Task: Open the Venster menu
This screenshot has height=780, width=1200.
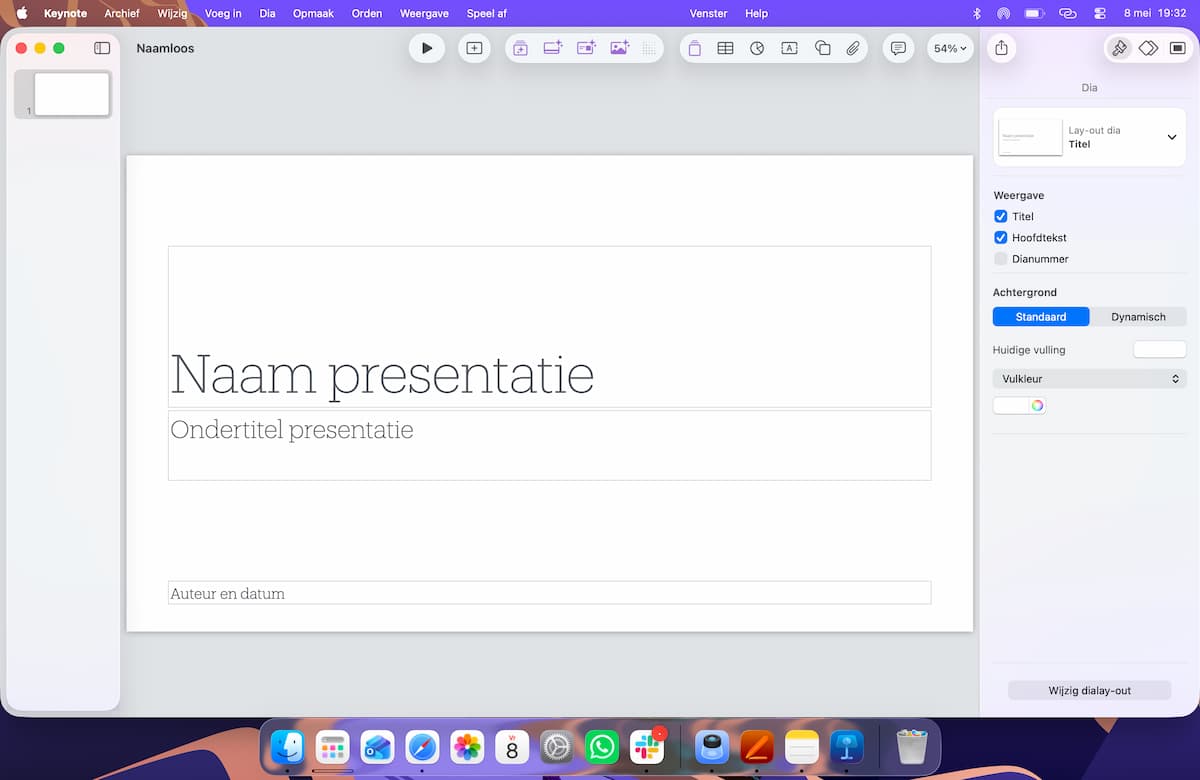Action: pyautogui.click(x=708, y=13)
